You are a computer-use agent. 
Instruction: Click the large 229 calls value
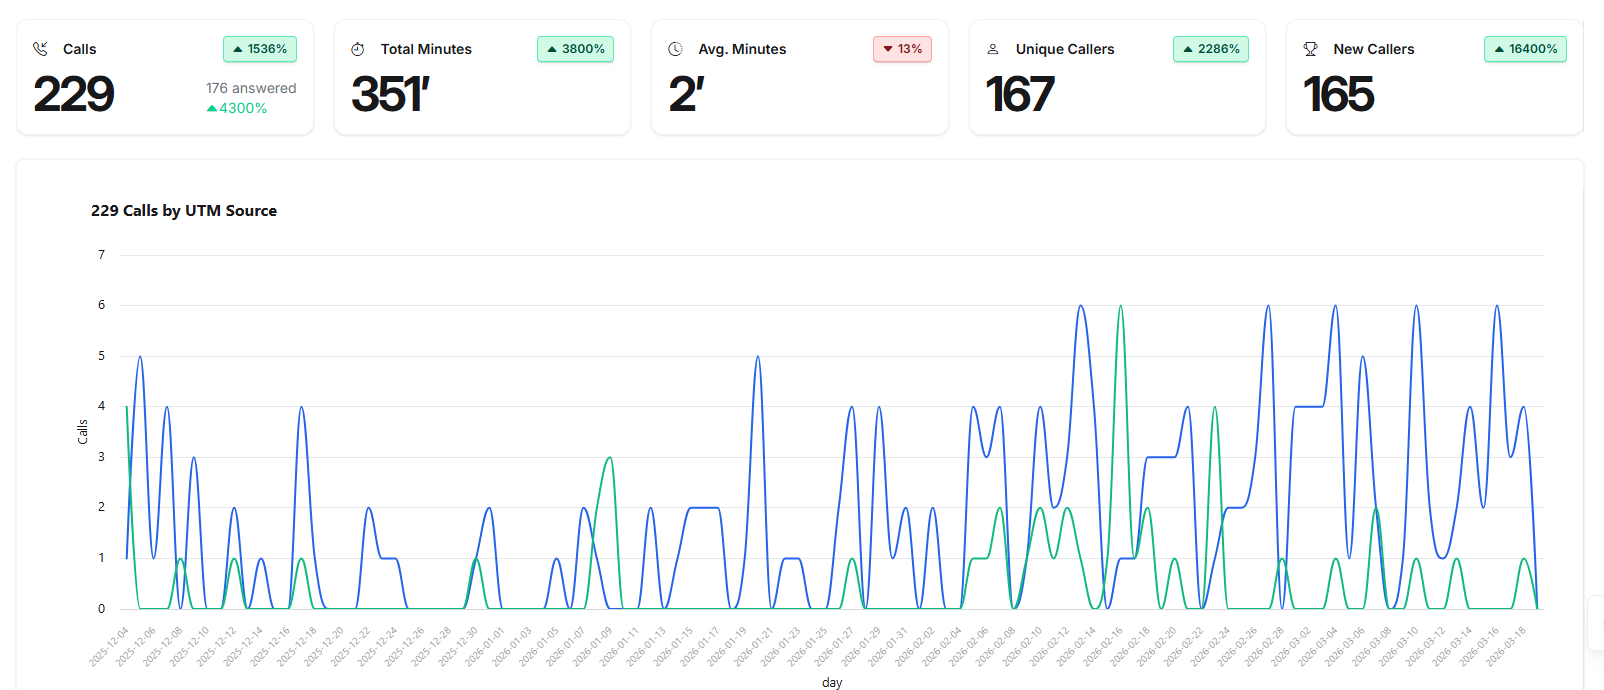coord(74,95)
